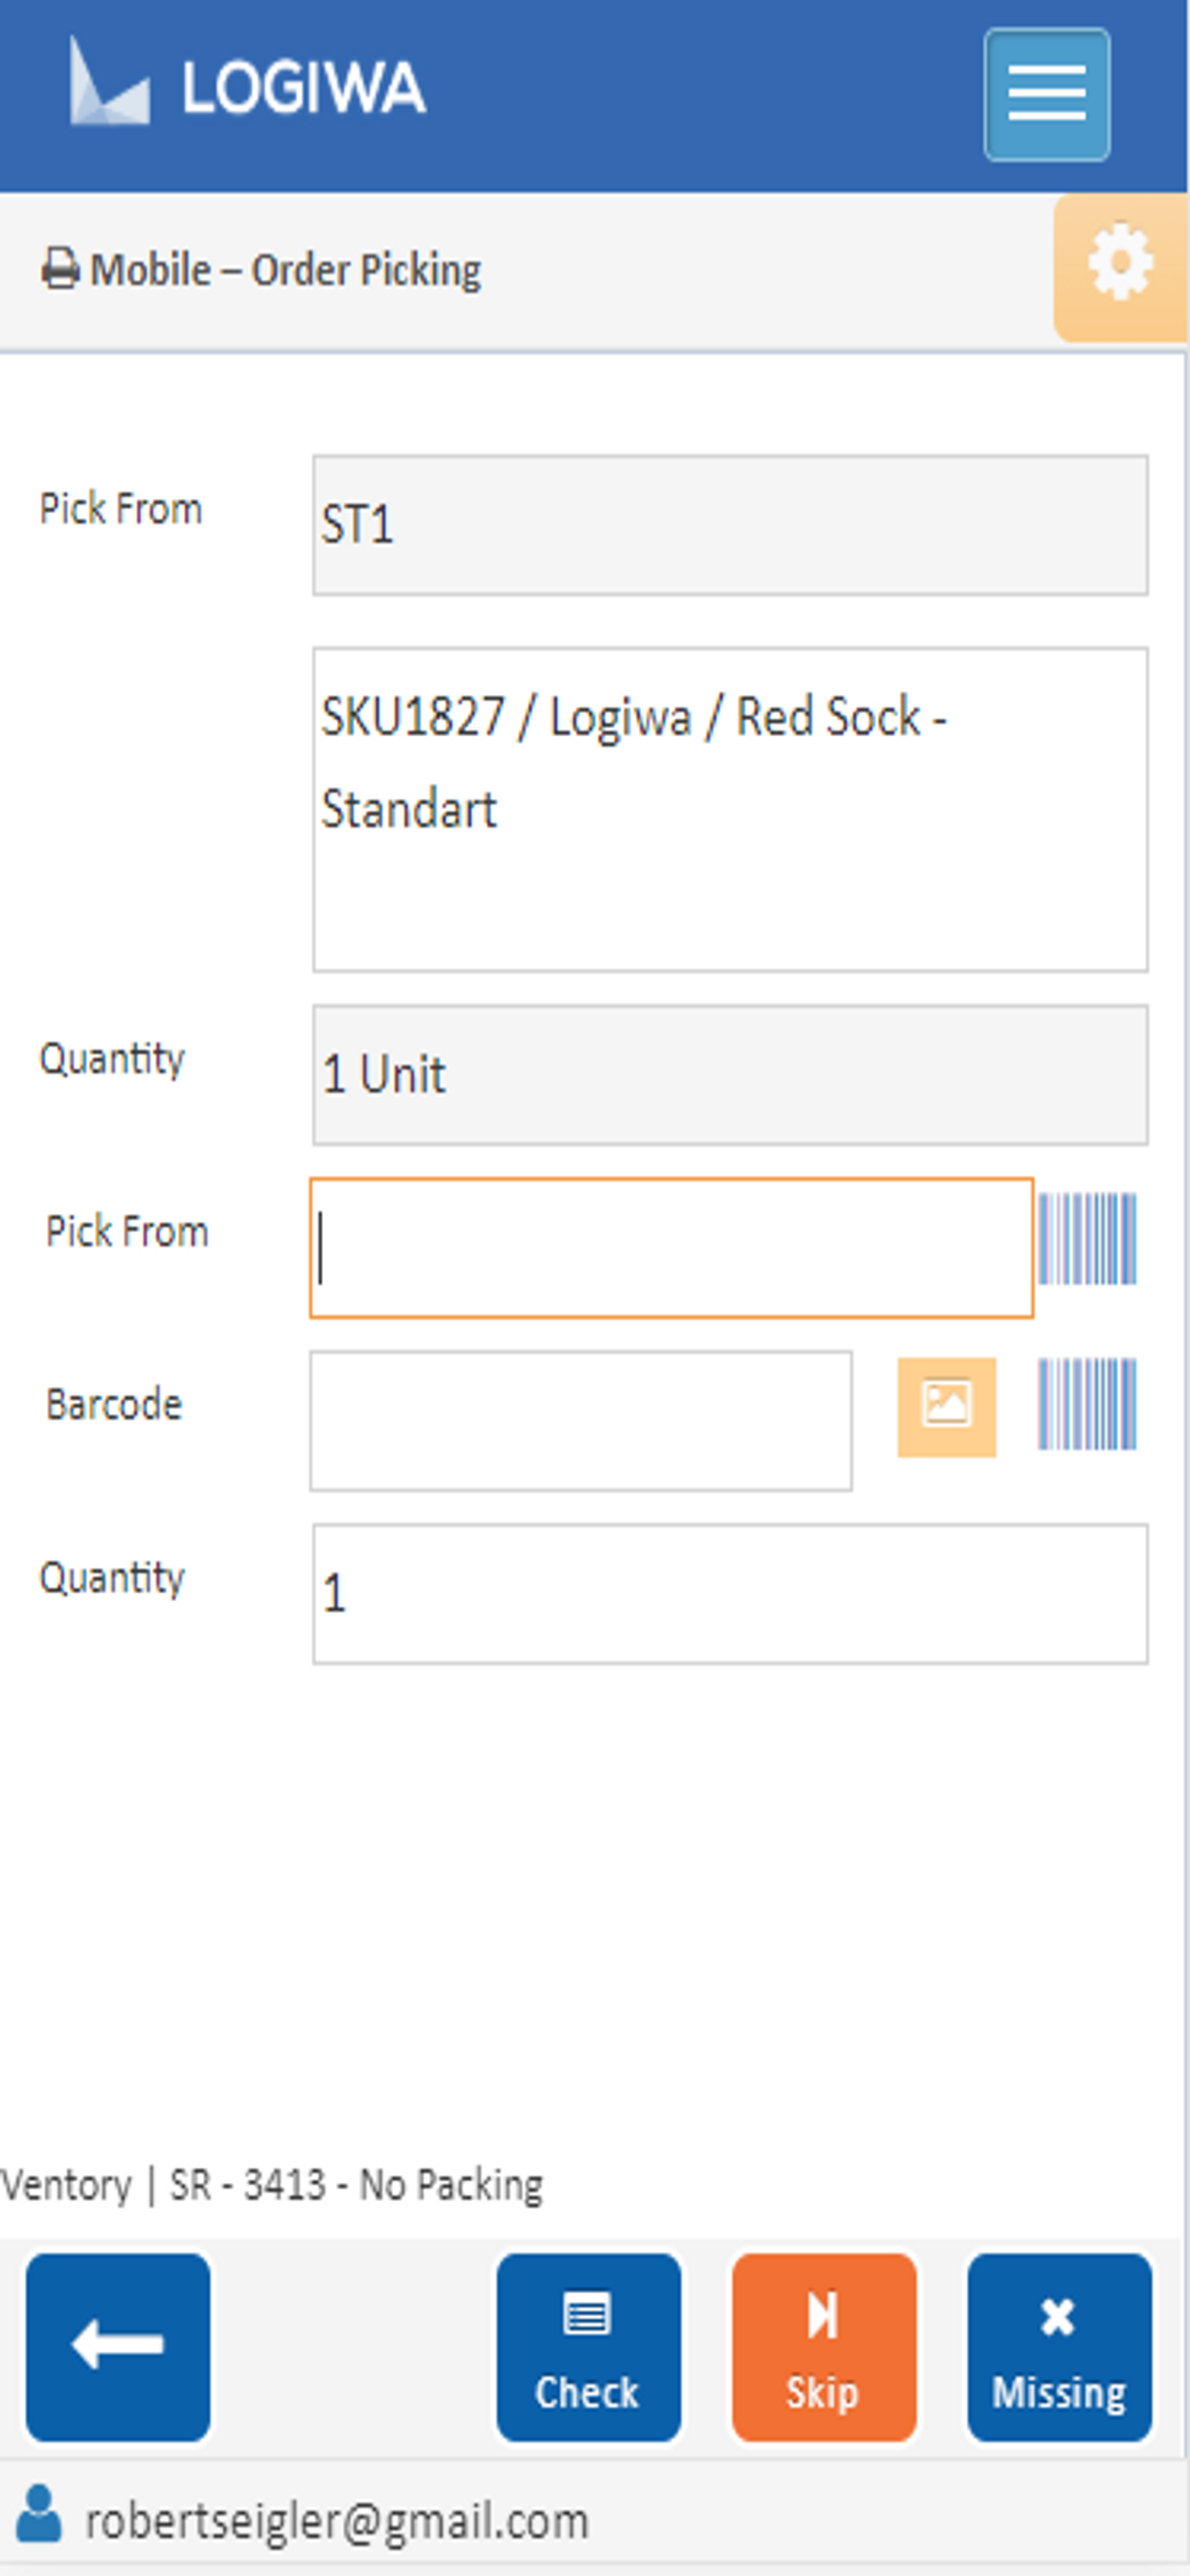Open the hamburger navigation menu
This screenshot has height=2576, width=1190.
pos(1046,94)
